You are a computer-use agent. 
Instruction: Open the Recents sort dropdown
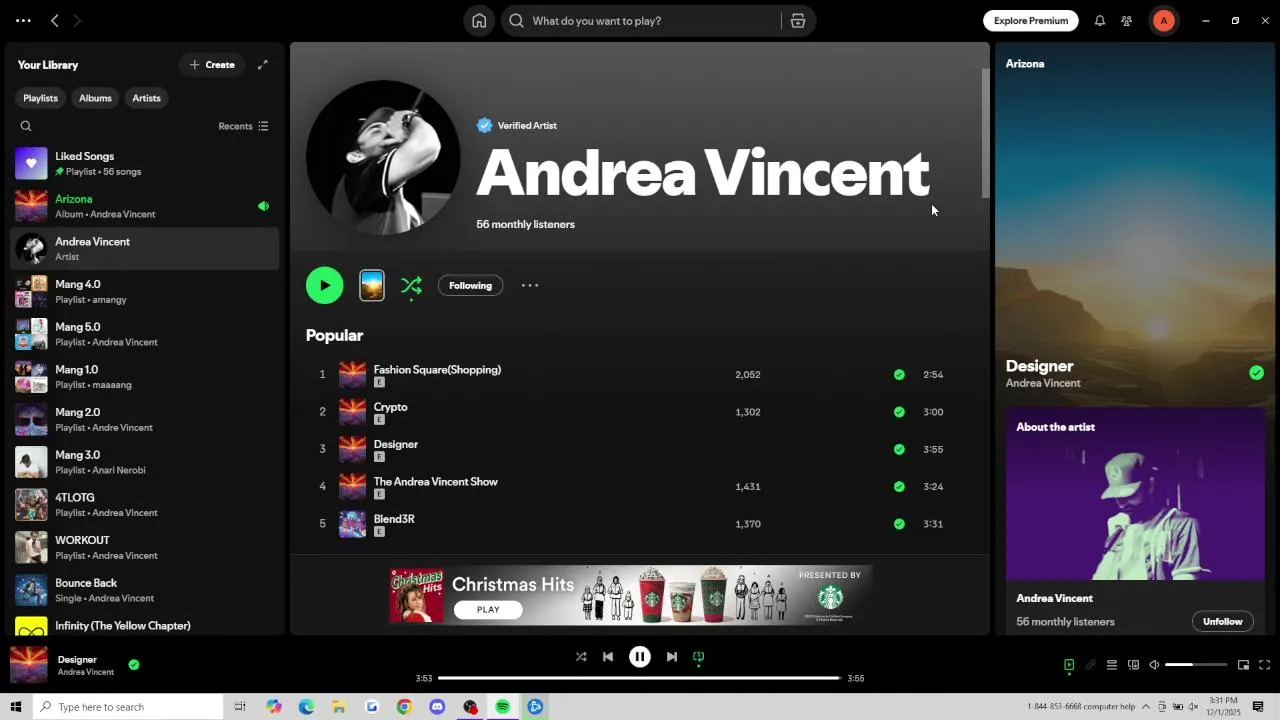click(243, 126)
